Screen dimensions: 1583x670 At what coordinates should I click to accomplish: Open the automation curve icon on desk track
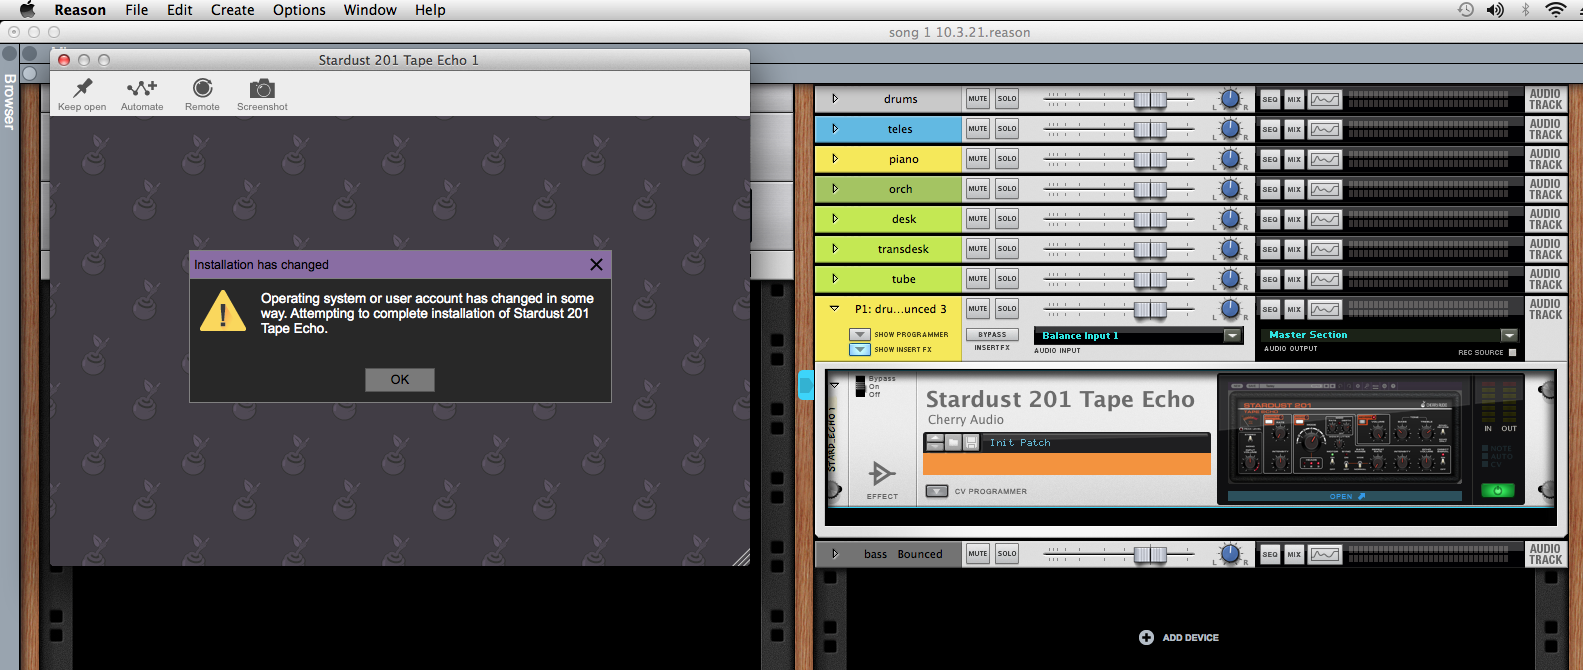[x=1325, y=219]
